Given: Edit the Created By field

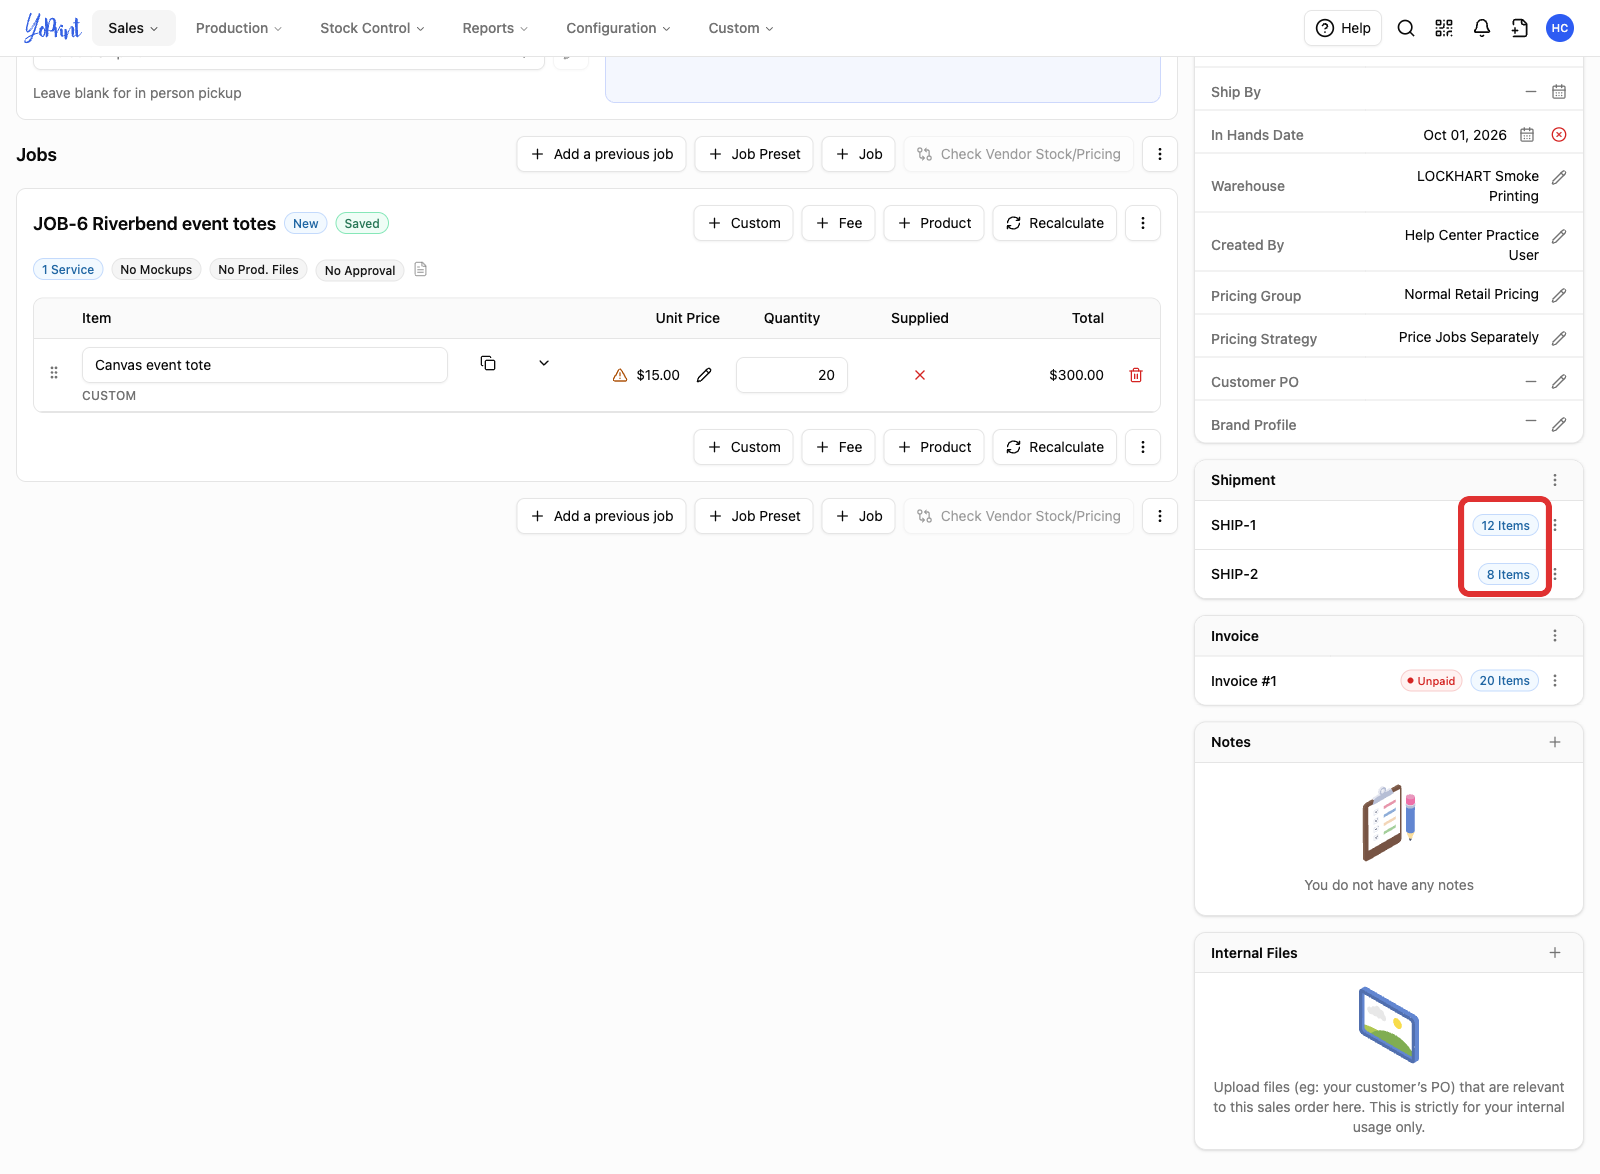Looking at the screenshot, I should pyautogui.click(x=1559, y=237).
